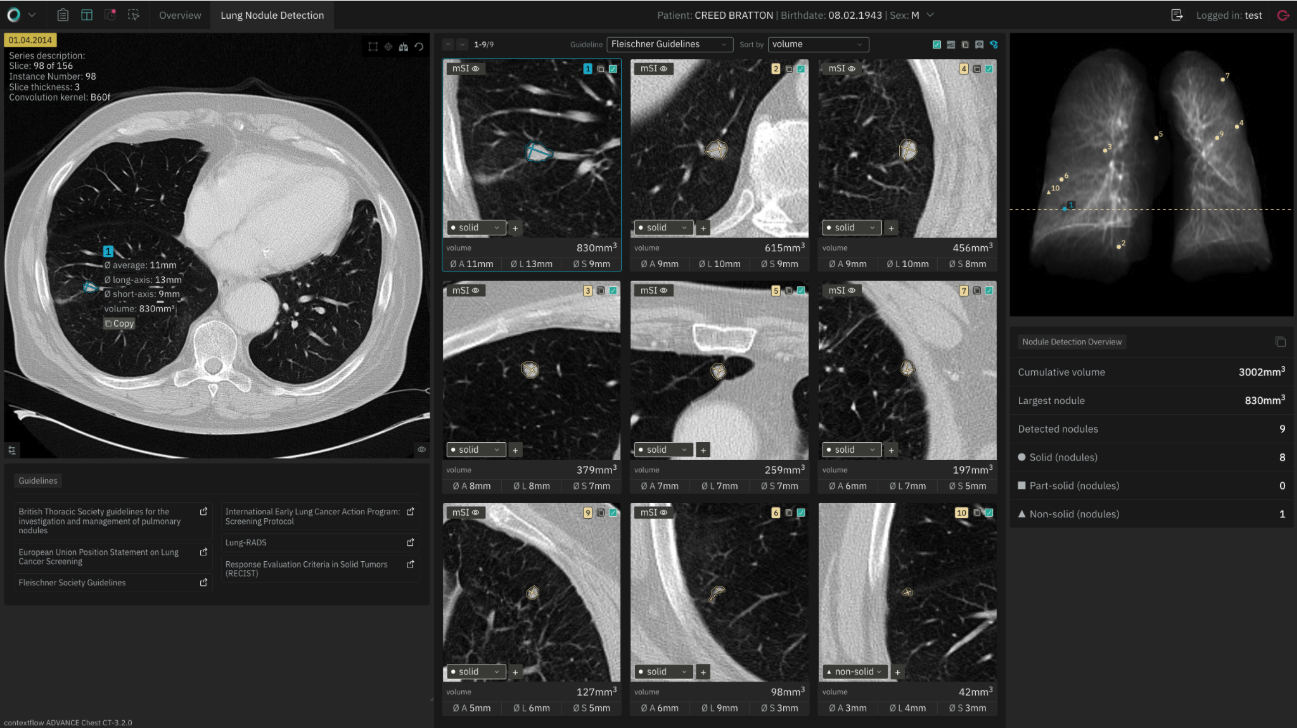
Task: Copy the Nodule Detection Overview with copy icon
Action: tap(1280, 342)
